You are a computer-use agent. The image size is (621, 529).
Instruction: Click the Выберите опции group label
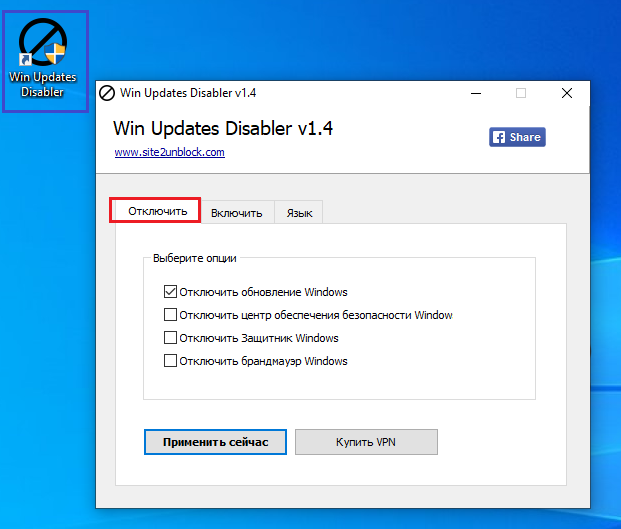(194, 258)
